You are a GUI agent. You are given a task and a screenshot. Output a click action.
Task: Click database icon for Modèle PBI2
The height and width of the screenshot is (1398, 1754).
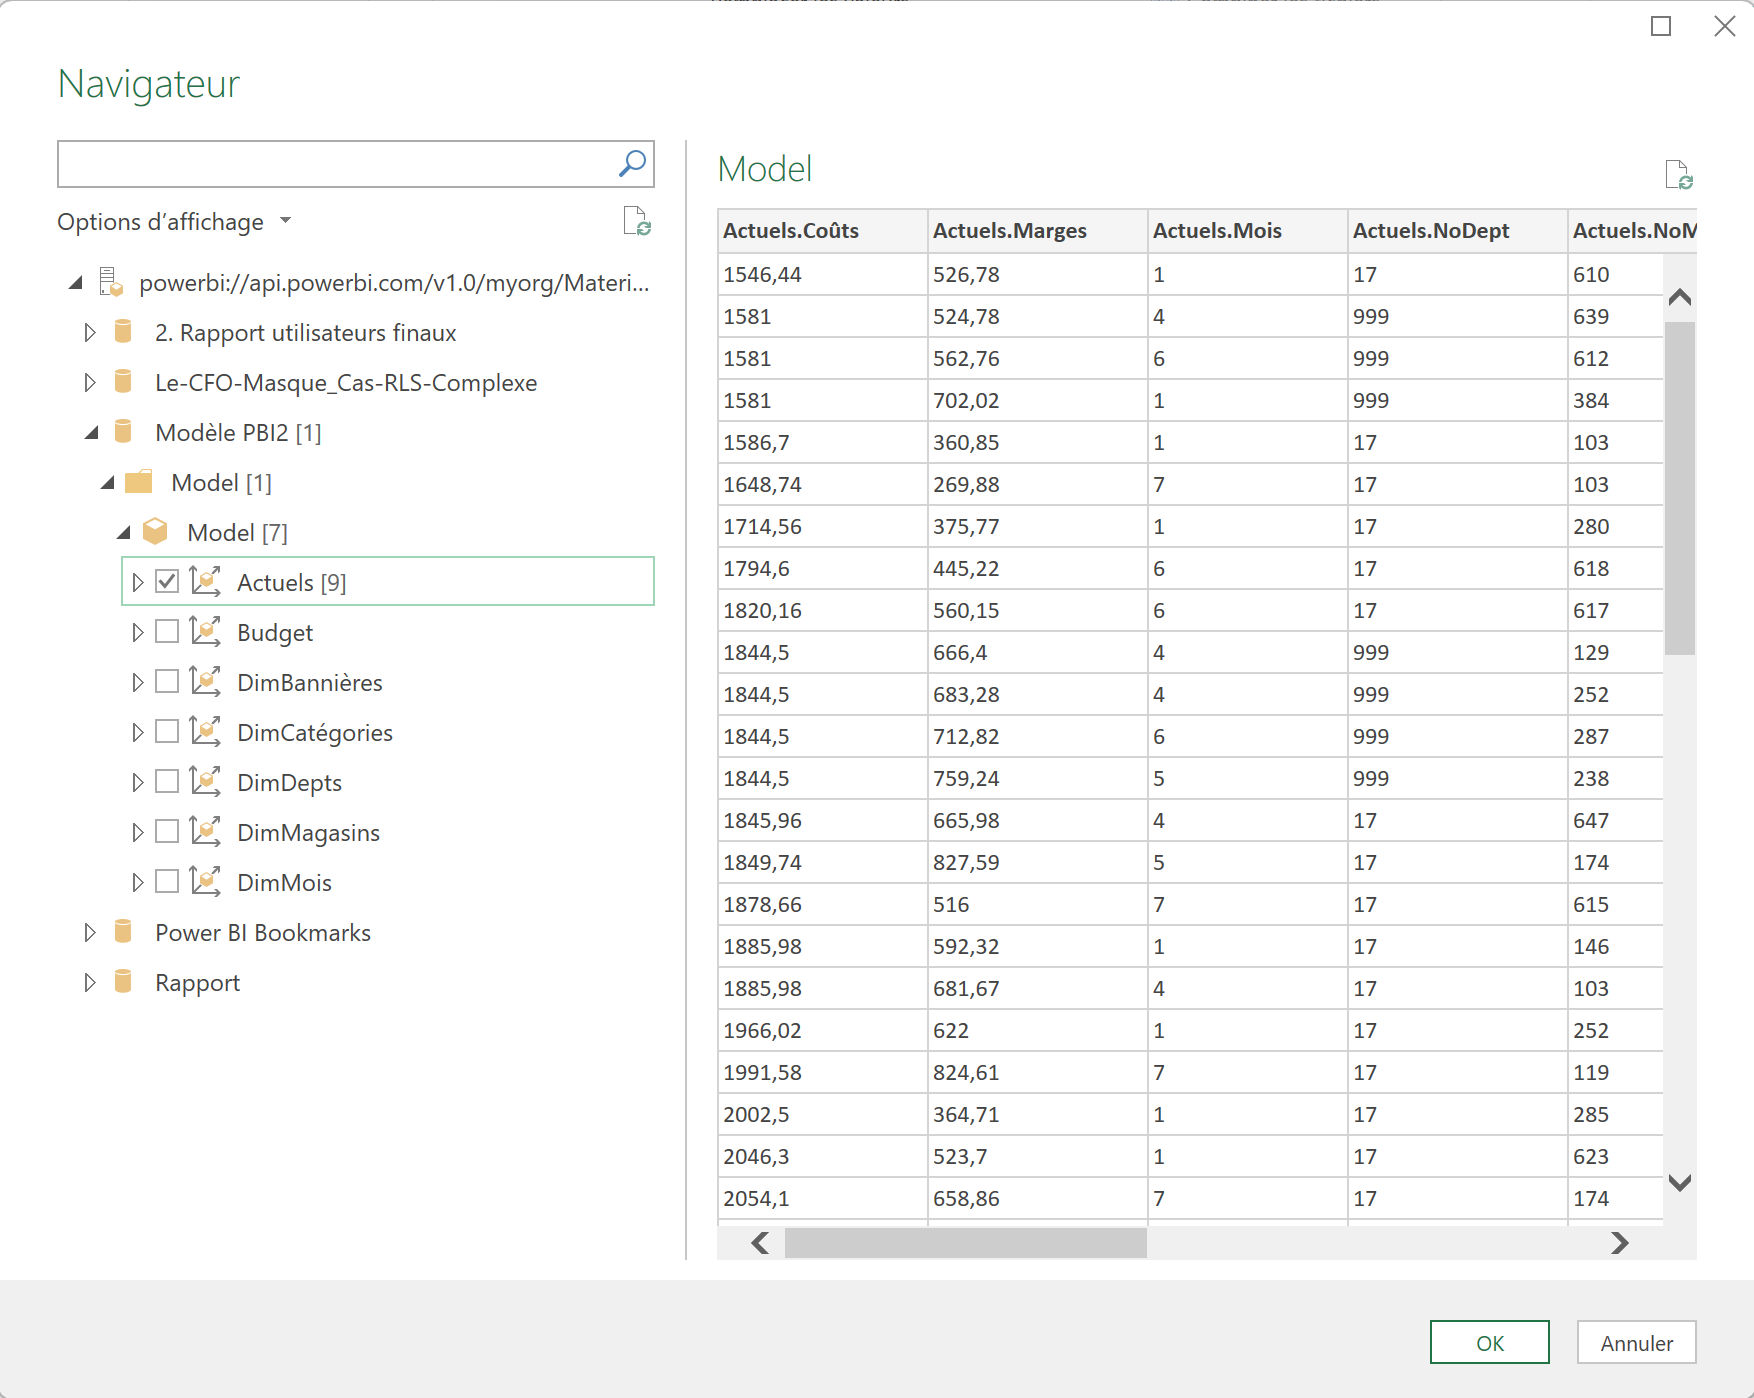click(123, 431)
